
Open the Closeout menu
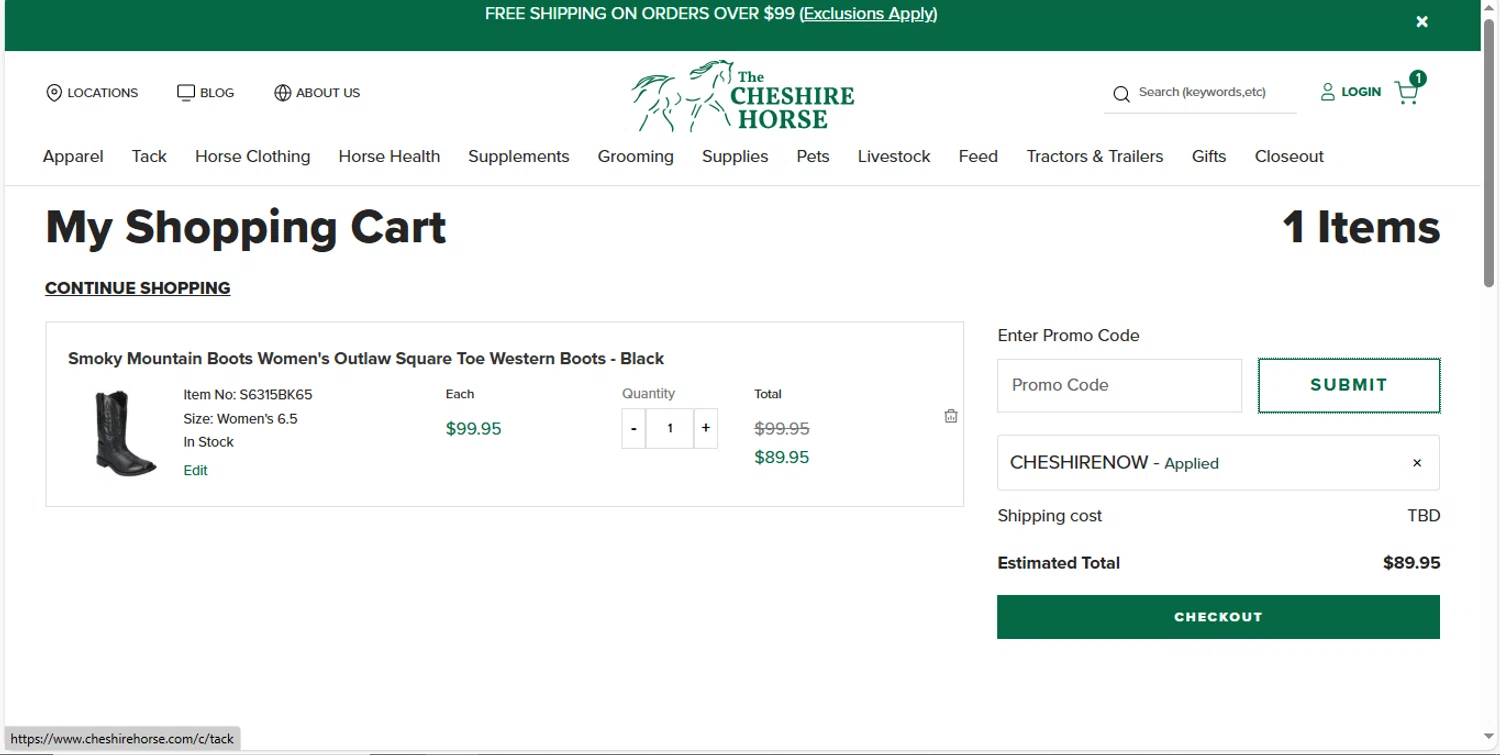[x=1289, y=156]
